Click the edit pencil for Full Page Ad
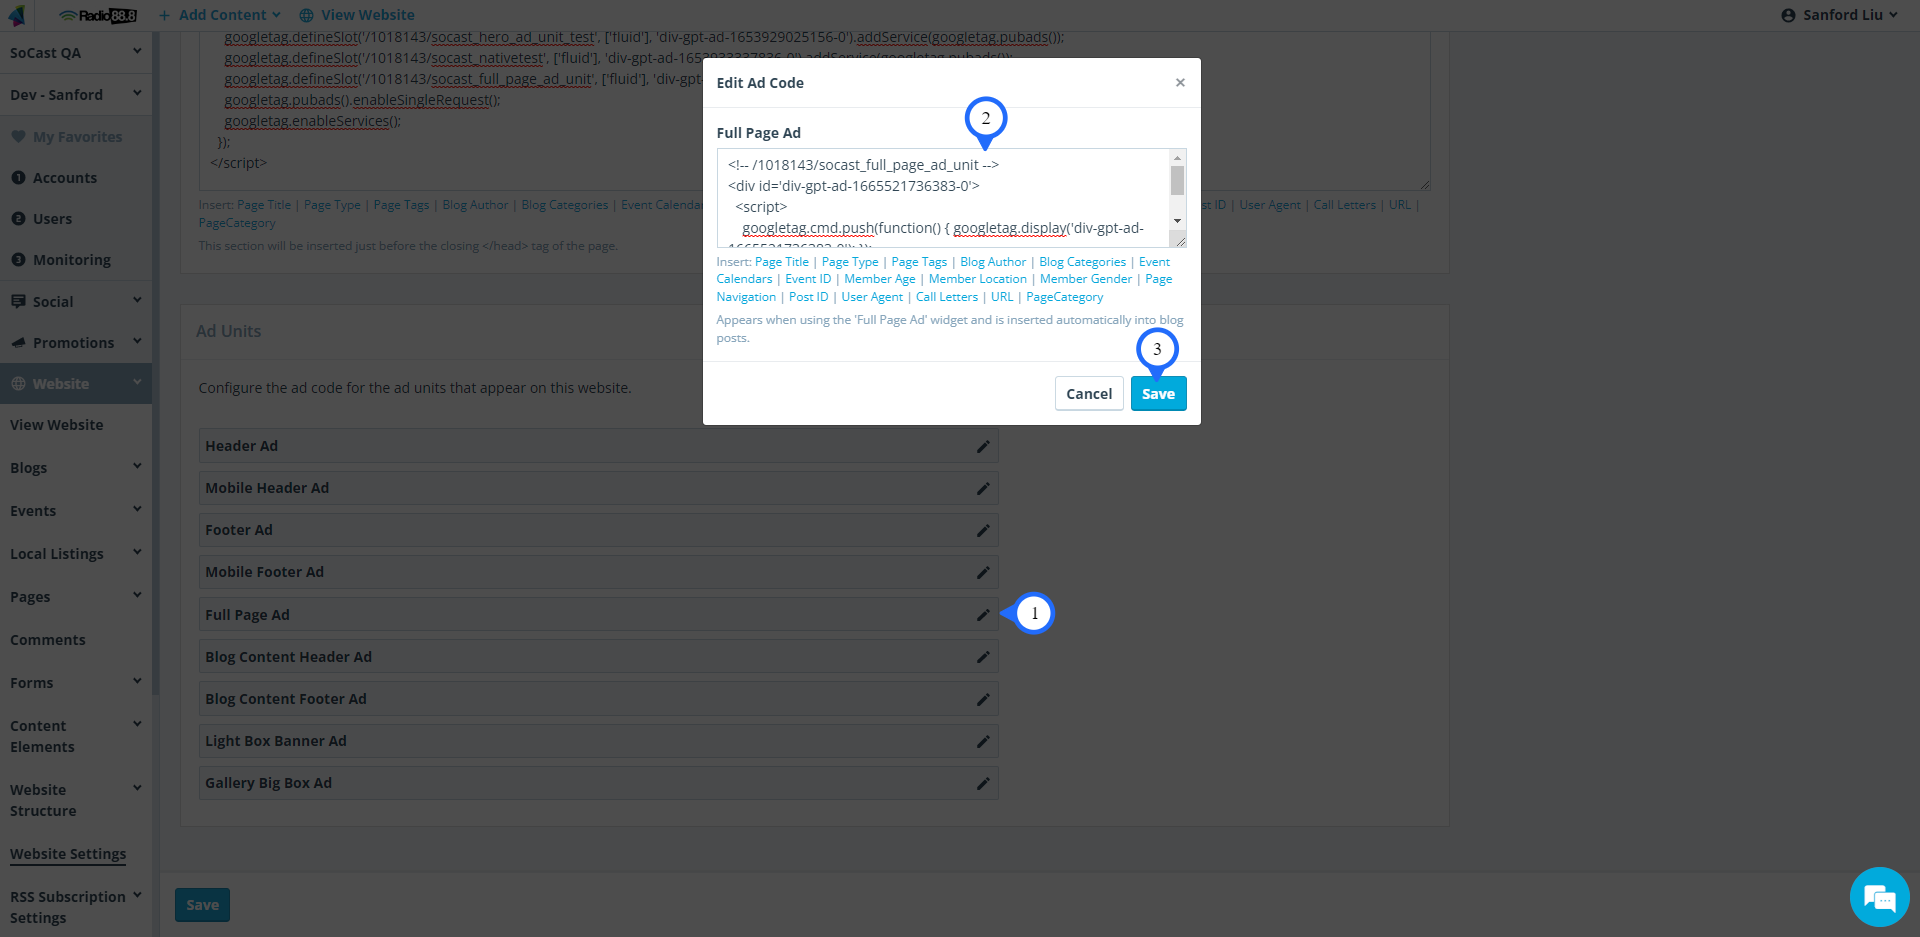This screenshot has height=937, width=1920. pyautogui.click(x=983, y=615)
